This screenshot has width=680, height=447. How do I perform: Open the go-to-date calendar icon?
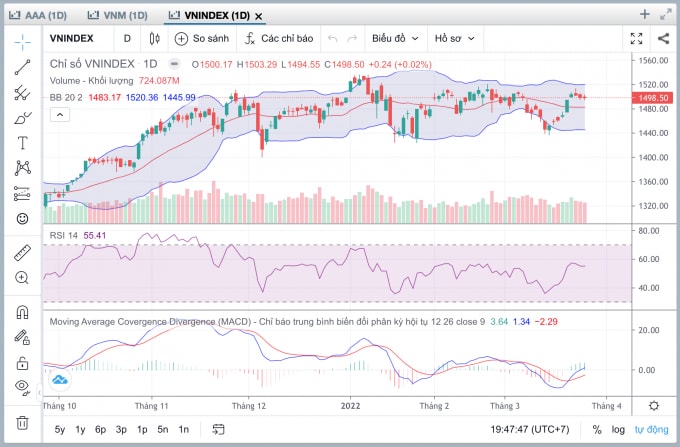tap(218, 430)
